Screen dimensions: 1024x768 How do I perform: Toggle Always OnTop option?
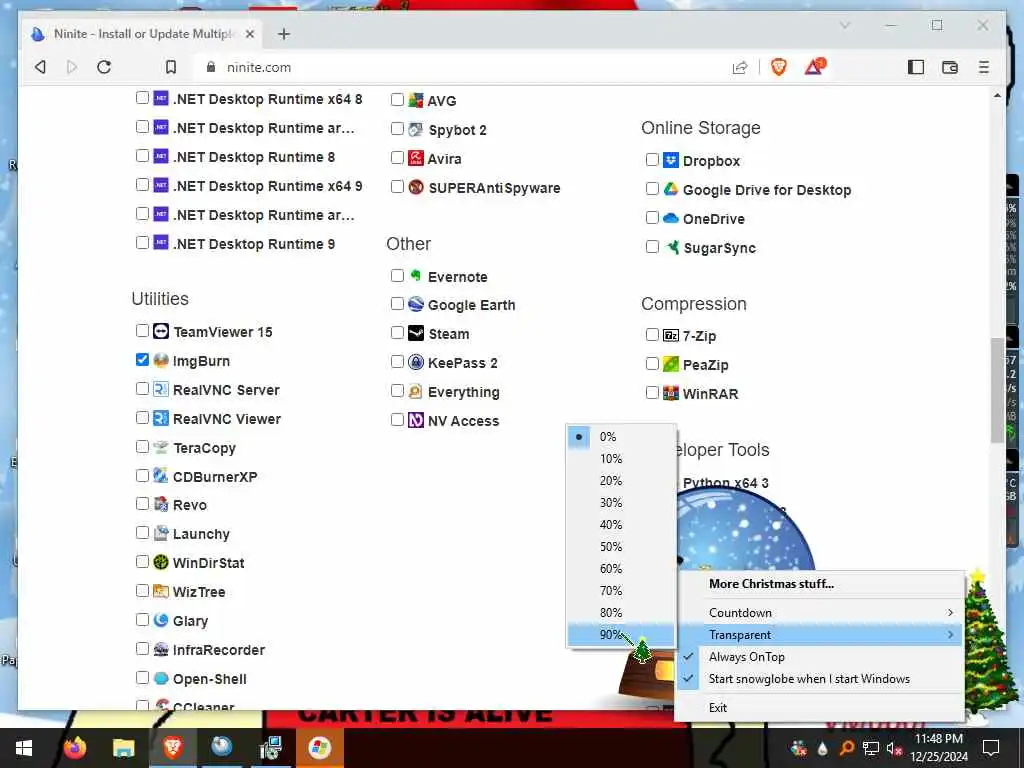(x=820, y=657)
